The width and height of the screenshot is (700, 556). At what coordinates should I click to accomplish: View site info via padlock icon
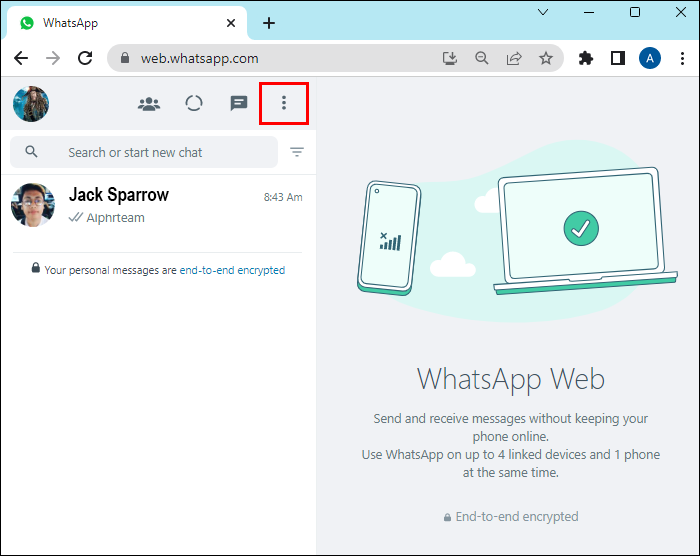point(125,58)
